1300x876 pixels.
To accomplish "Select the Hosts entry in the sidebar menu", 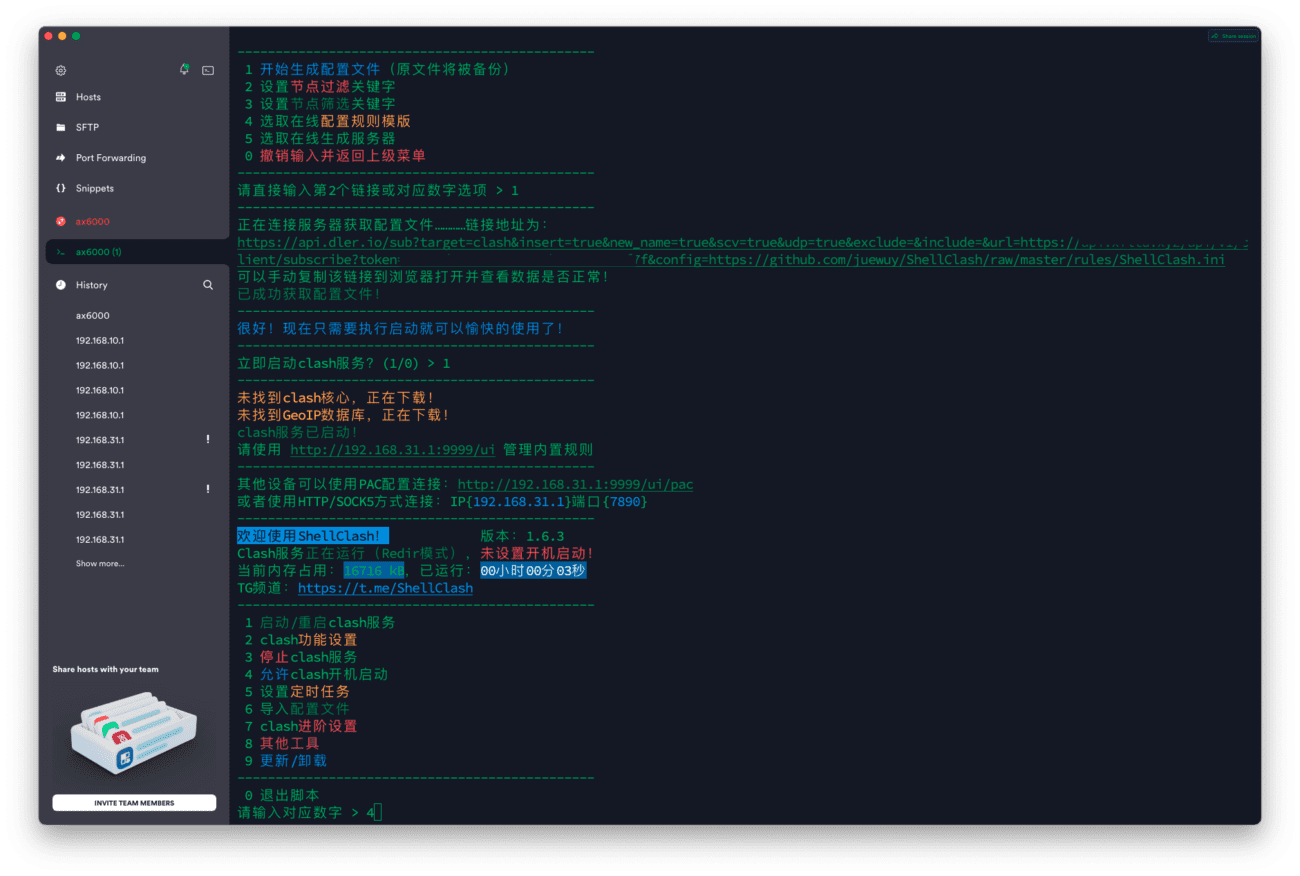I will pyautogui.click(x=90, y=96).
